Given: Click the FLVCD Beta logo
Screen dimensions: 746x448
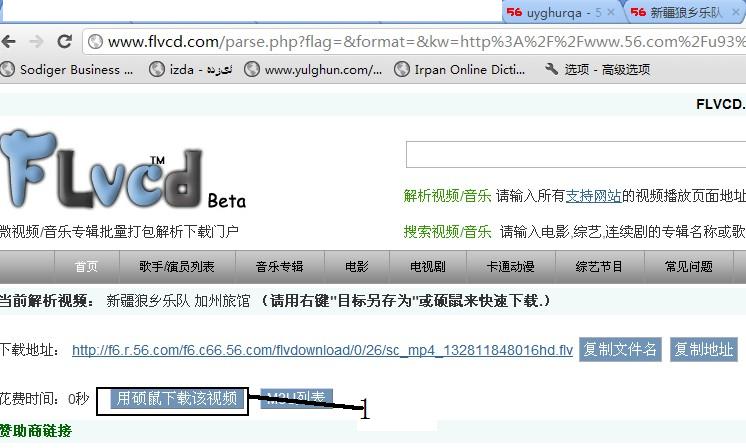Looking at the screenshot, I should [x=122, y=170].
